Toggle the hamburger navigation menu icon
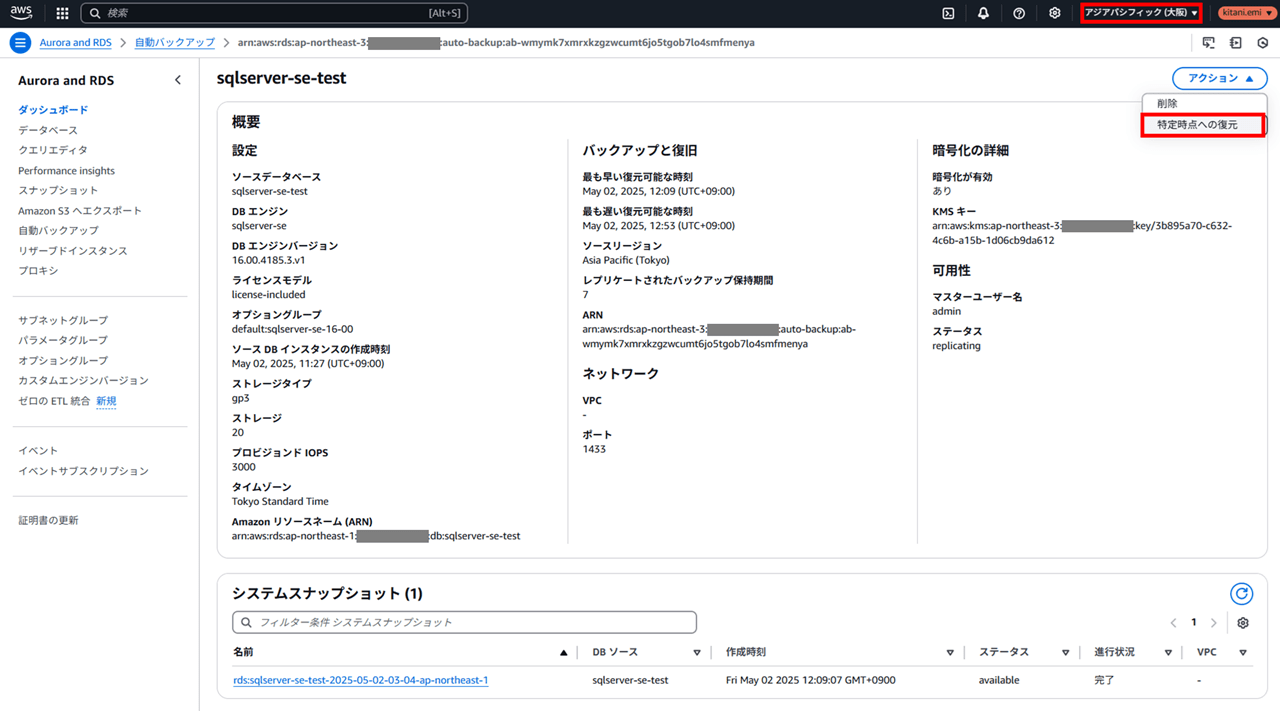The height and width of the screenshot is (711, 1280). point(19,43)
